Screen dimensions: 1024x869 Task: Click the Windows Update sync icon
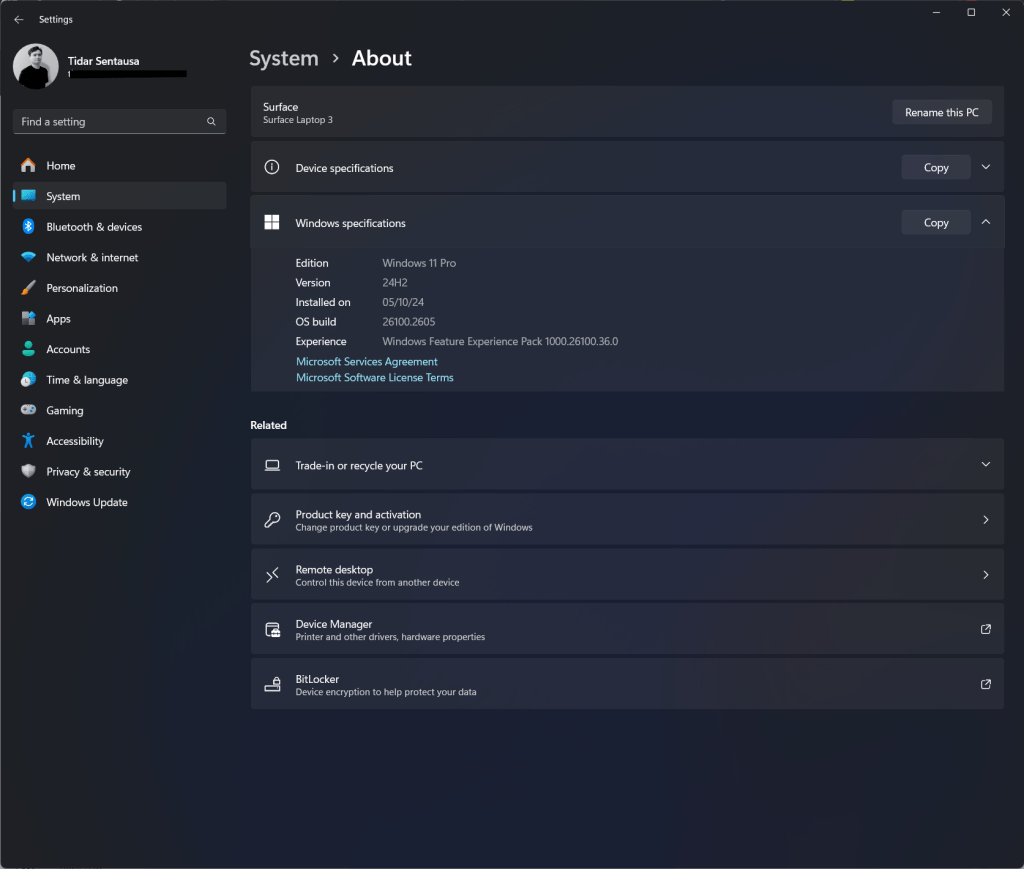point(28,502)
